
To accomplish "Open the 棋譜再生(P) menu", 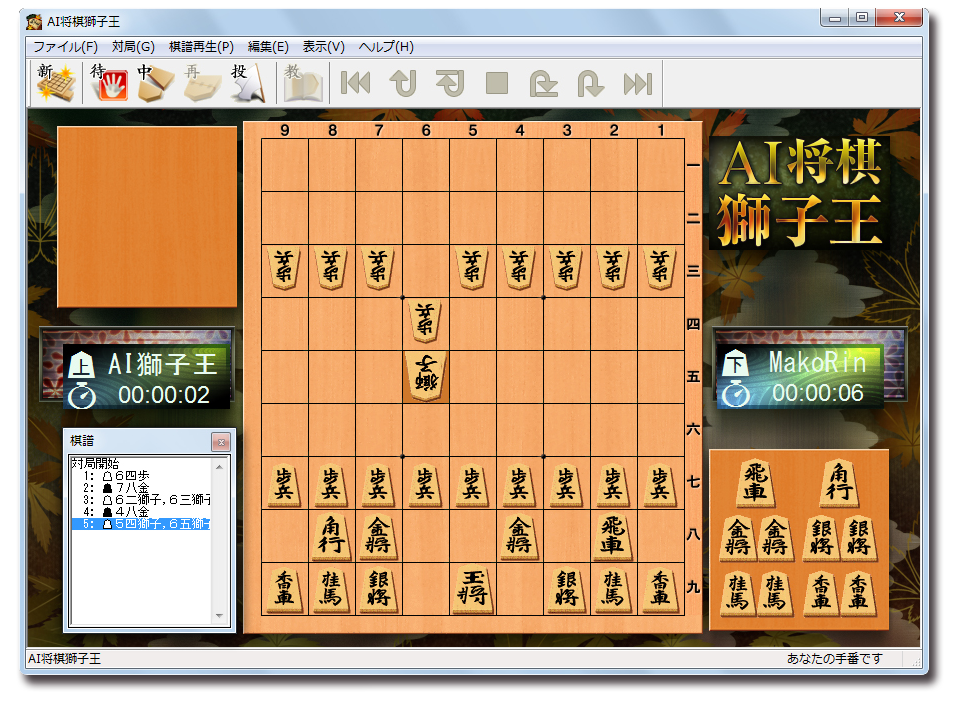I will coord(201,47).
